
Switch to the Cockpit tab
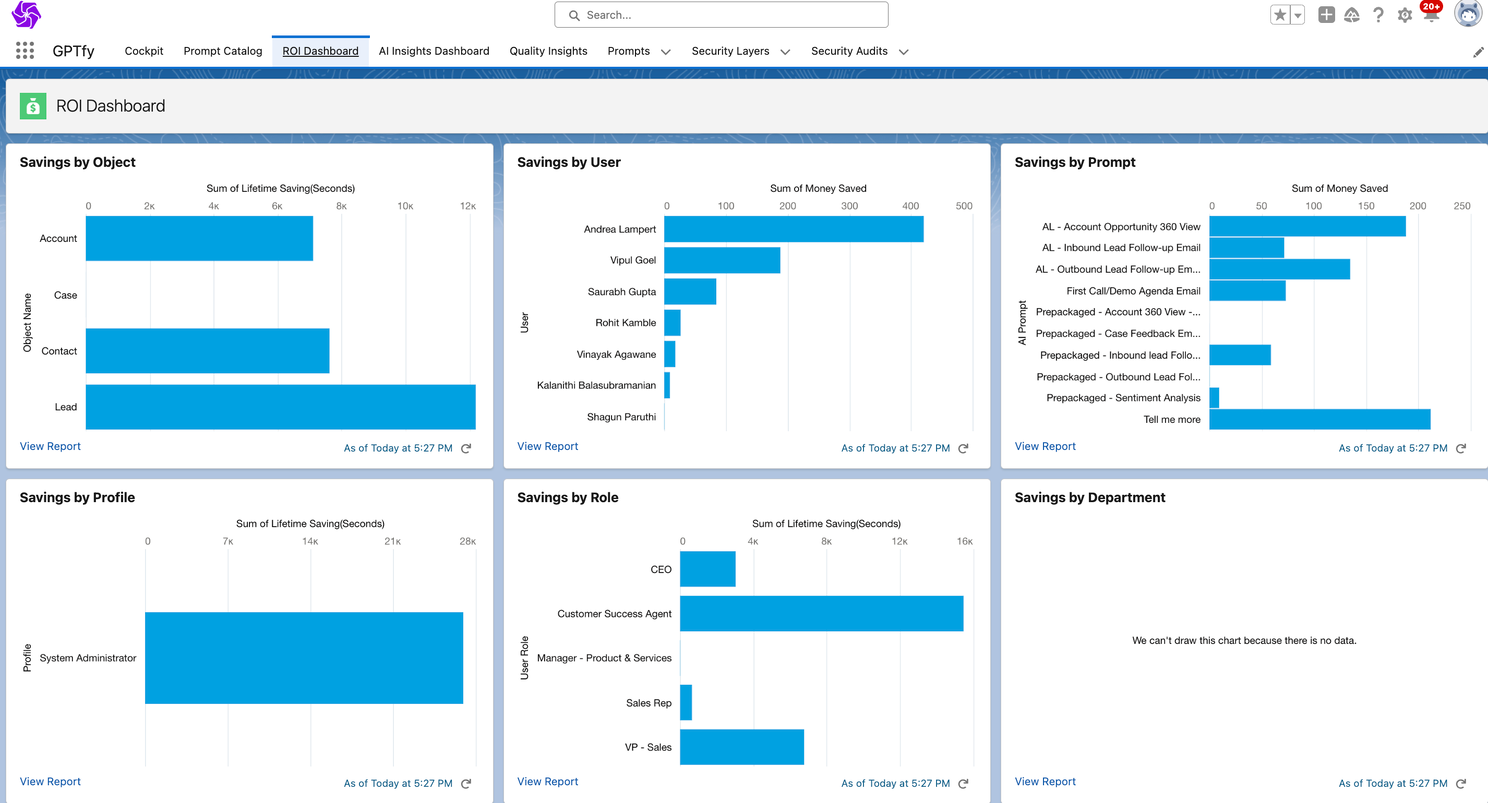pyautogui.click(x=143, y=51)
